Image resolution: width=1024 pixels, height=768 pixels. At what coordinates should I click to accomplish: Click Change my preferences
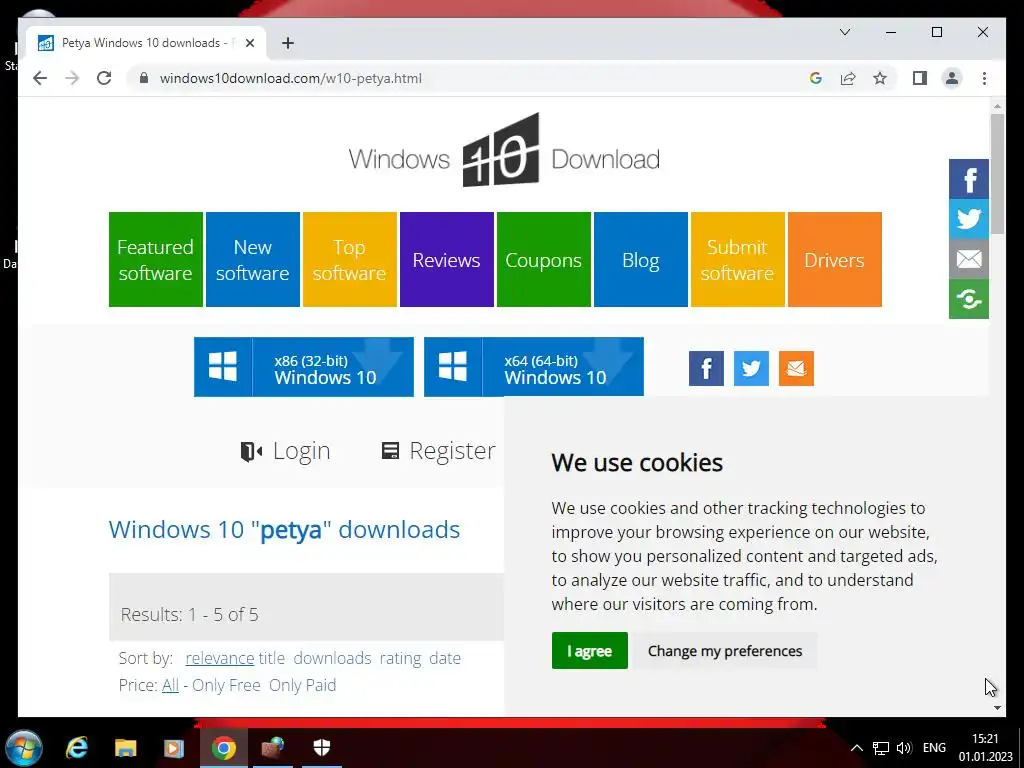pos(725,650)
